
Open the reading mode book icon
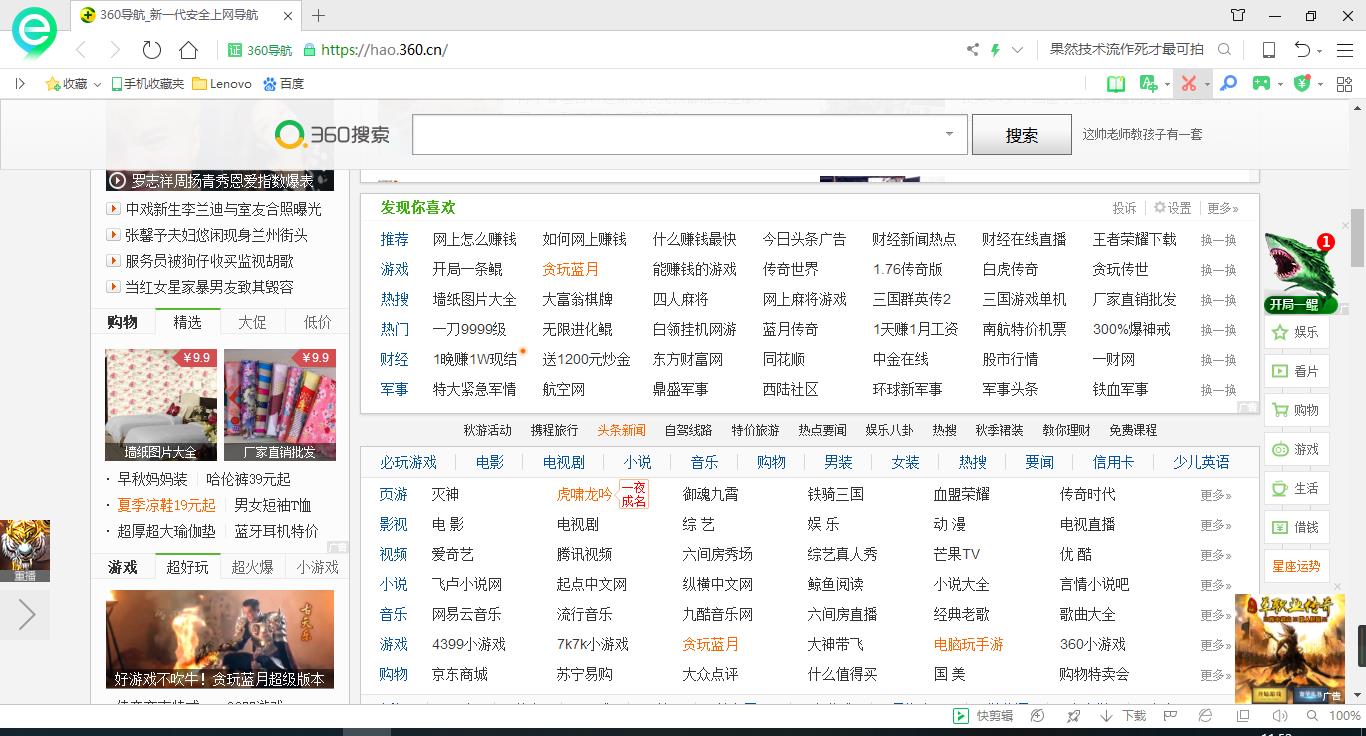pos(1115,84)
